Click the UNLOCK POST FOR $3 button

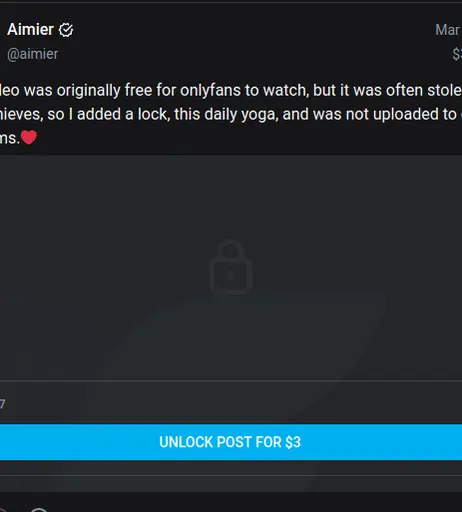[231, 442]
